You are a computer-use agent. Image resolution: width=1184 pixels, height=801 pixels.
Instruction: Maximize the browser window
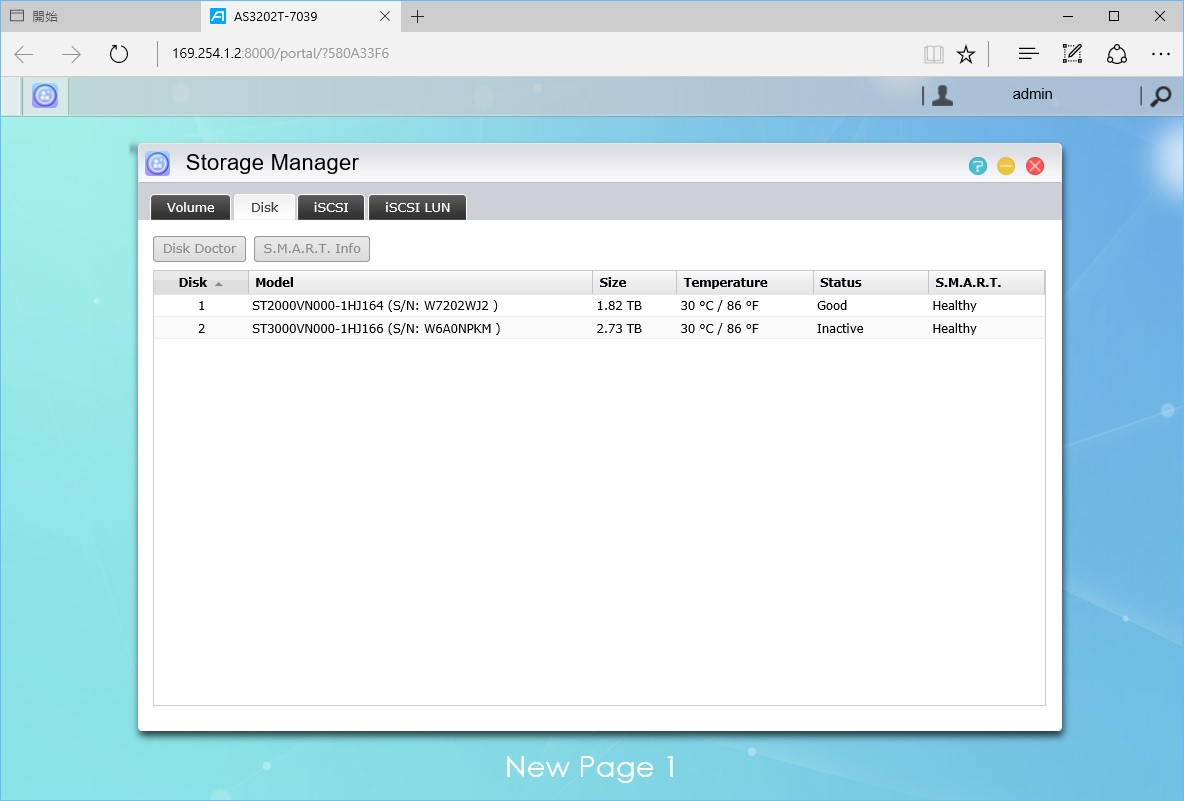[1114, 16]
